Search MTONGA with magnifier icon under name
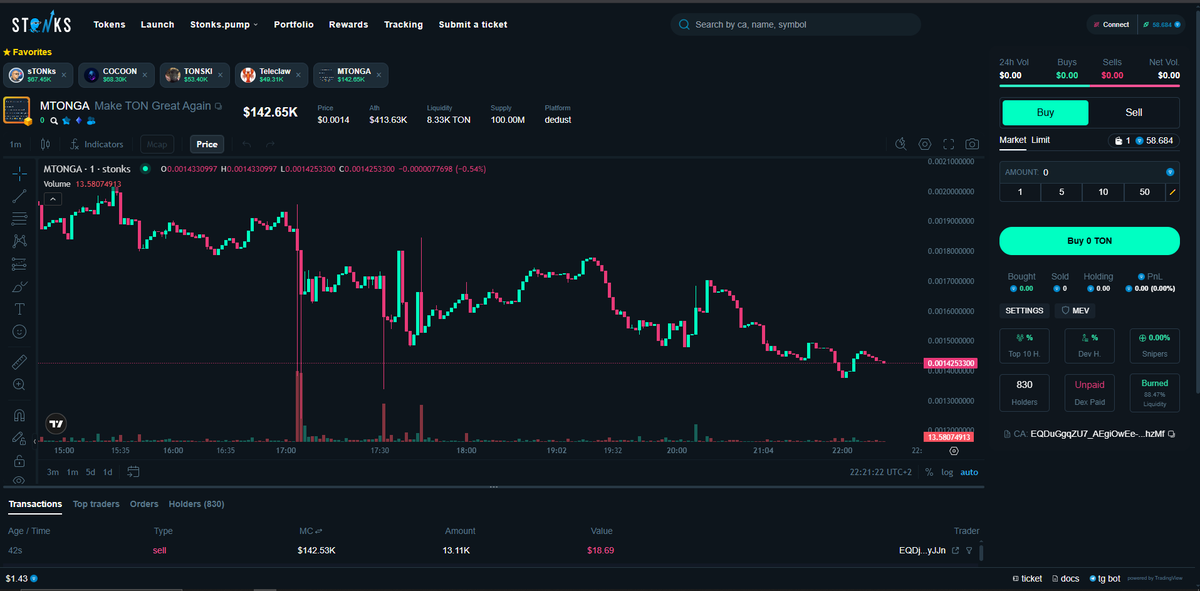 55,120
